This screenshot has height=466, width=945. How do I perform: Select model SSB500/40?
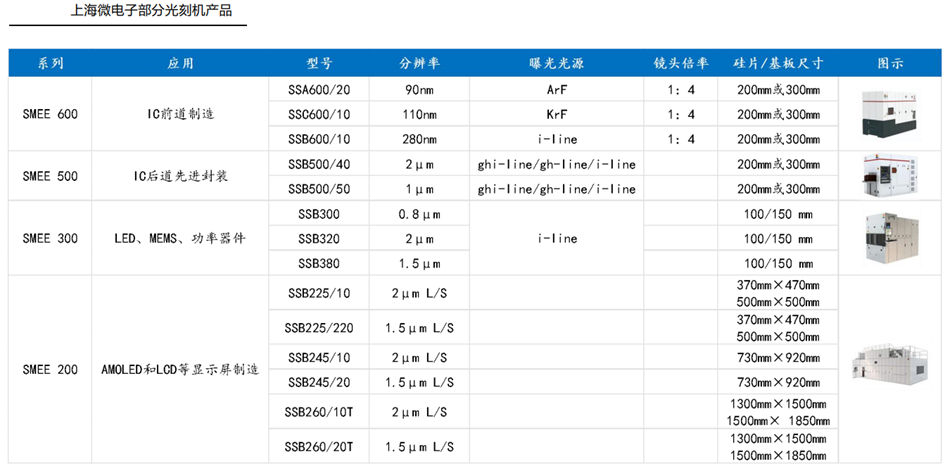319,165
